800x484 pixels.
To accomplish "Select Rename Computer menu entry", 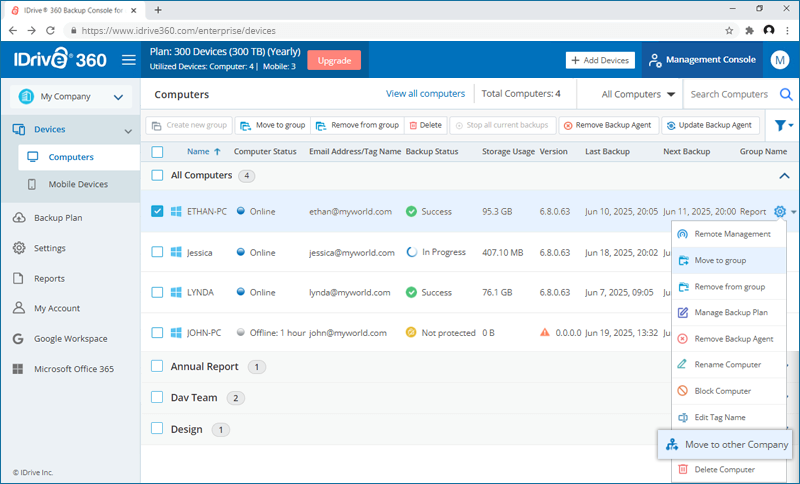I will pos(729,365).
